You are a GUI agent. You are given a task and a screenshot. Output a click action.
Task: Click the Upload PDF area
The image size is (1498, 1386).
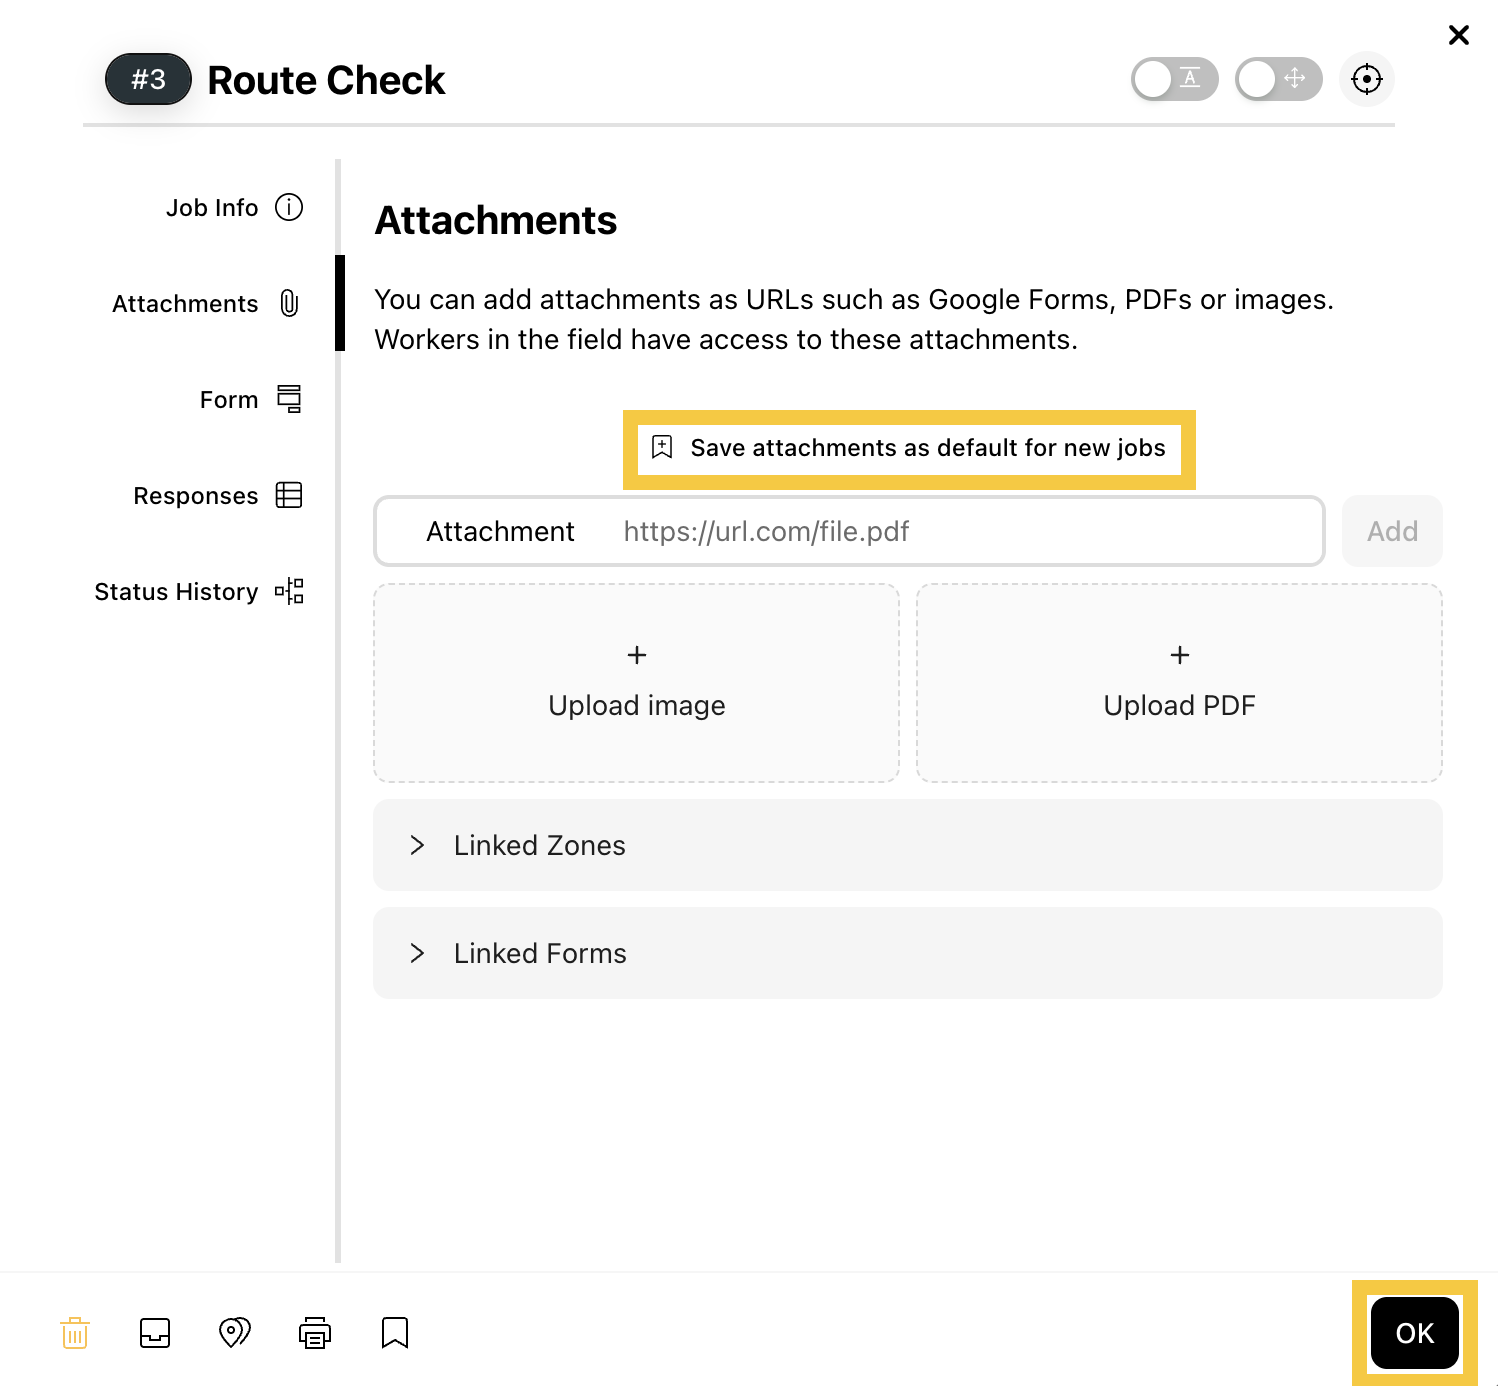click(x=1179, y=683)
